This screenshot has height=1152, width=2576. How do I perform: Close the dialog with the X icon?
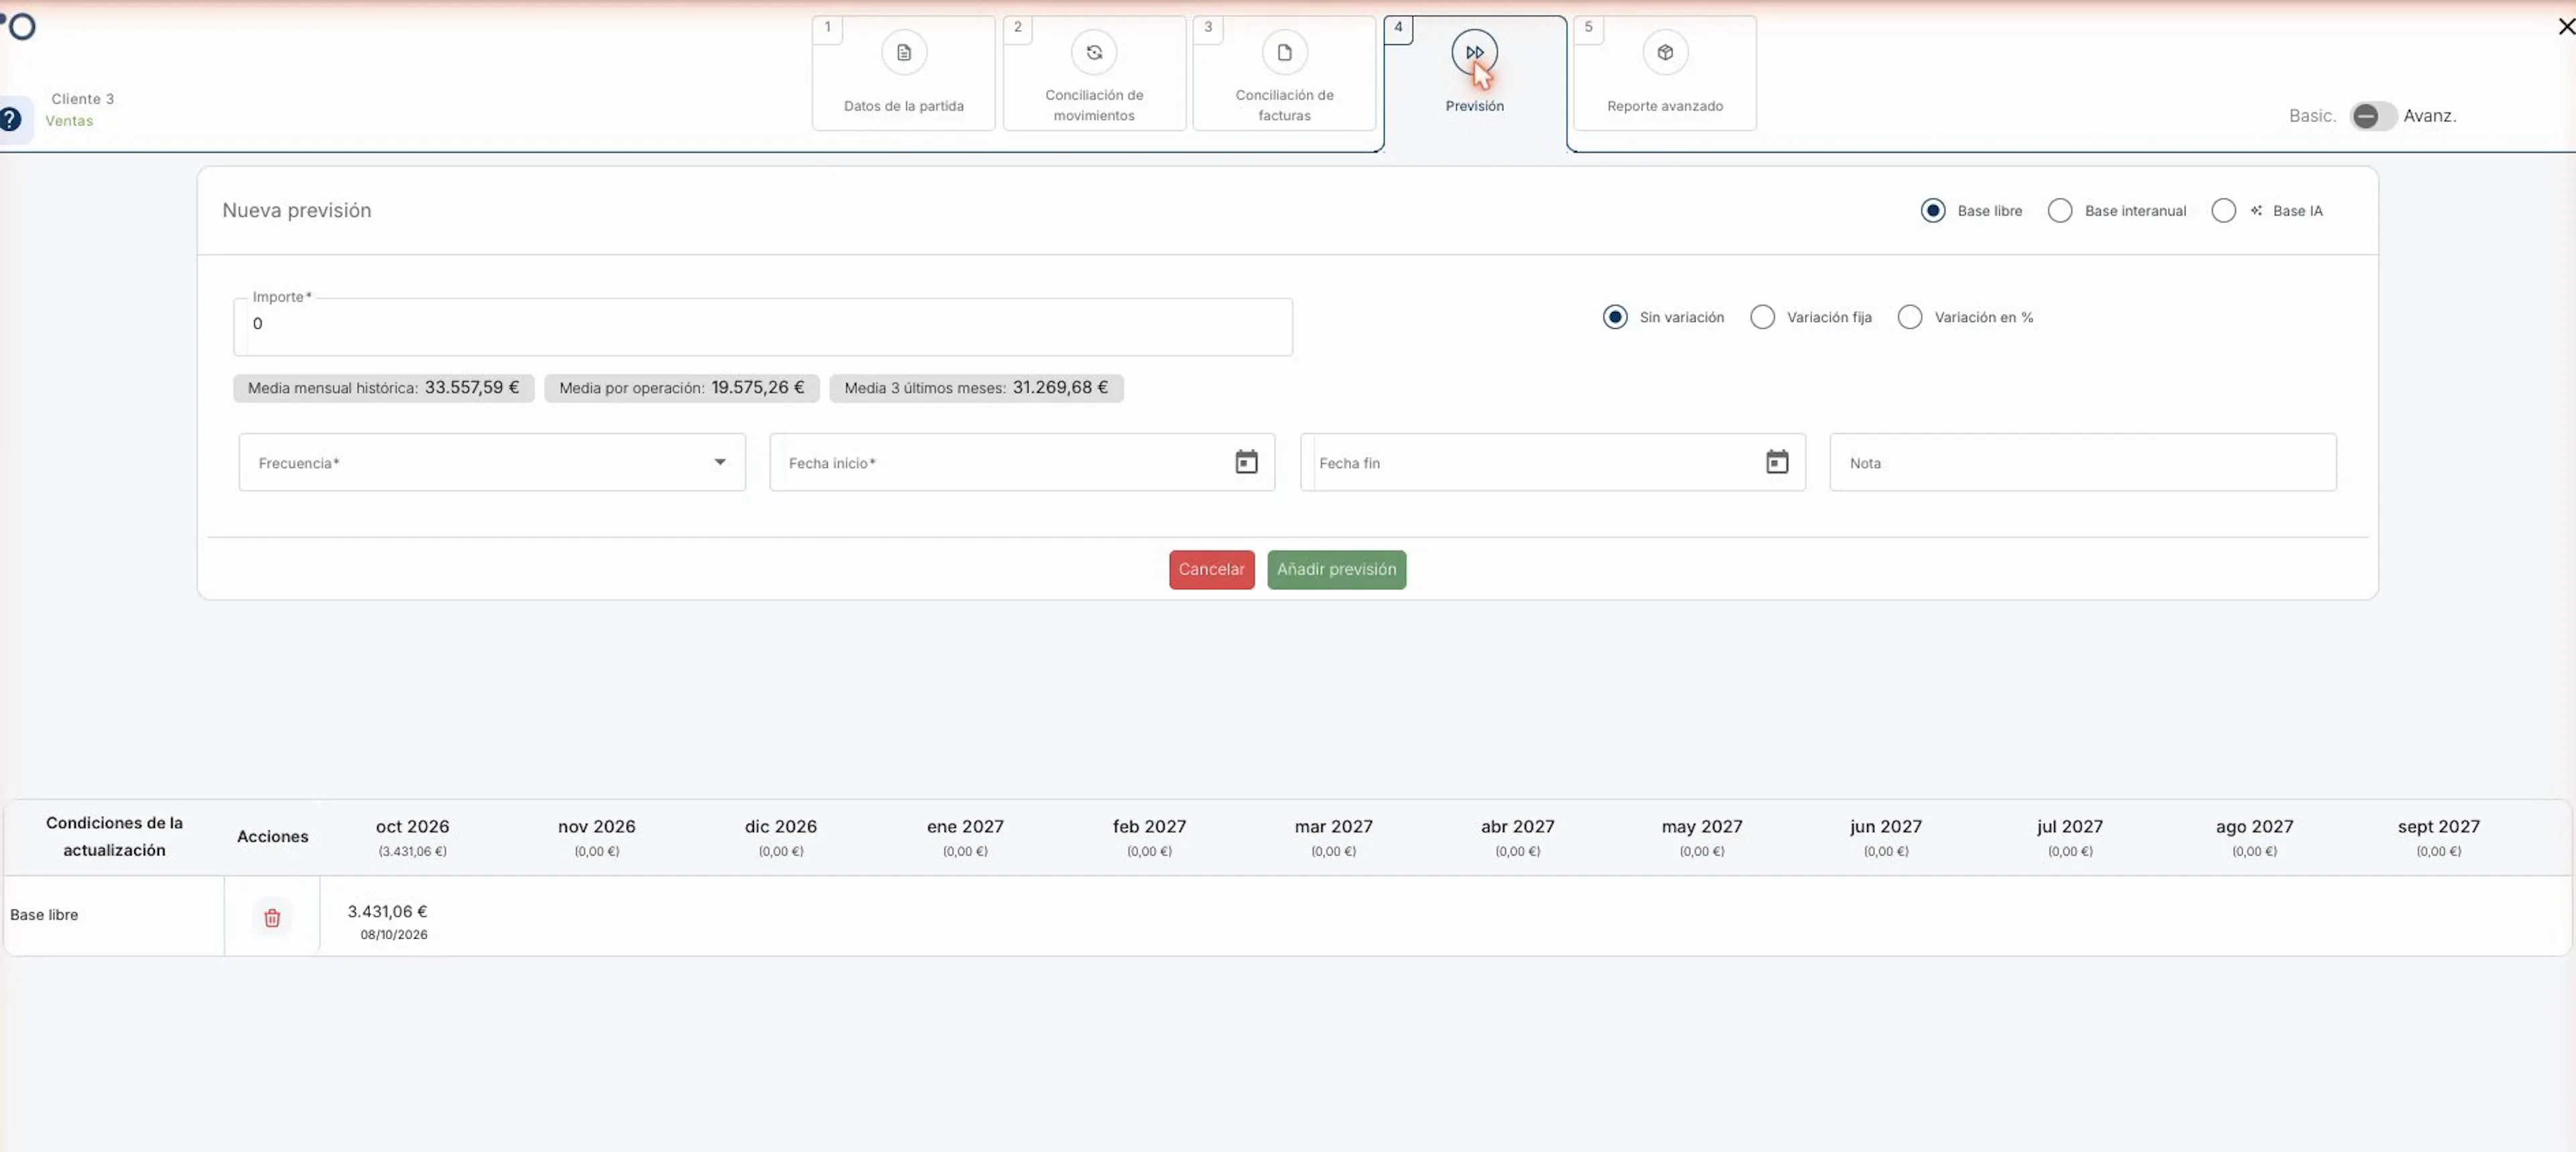(2566, 27)
